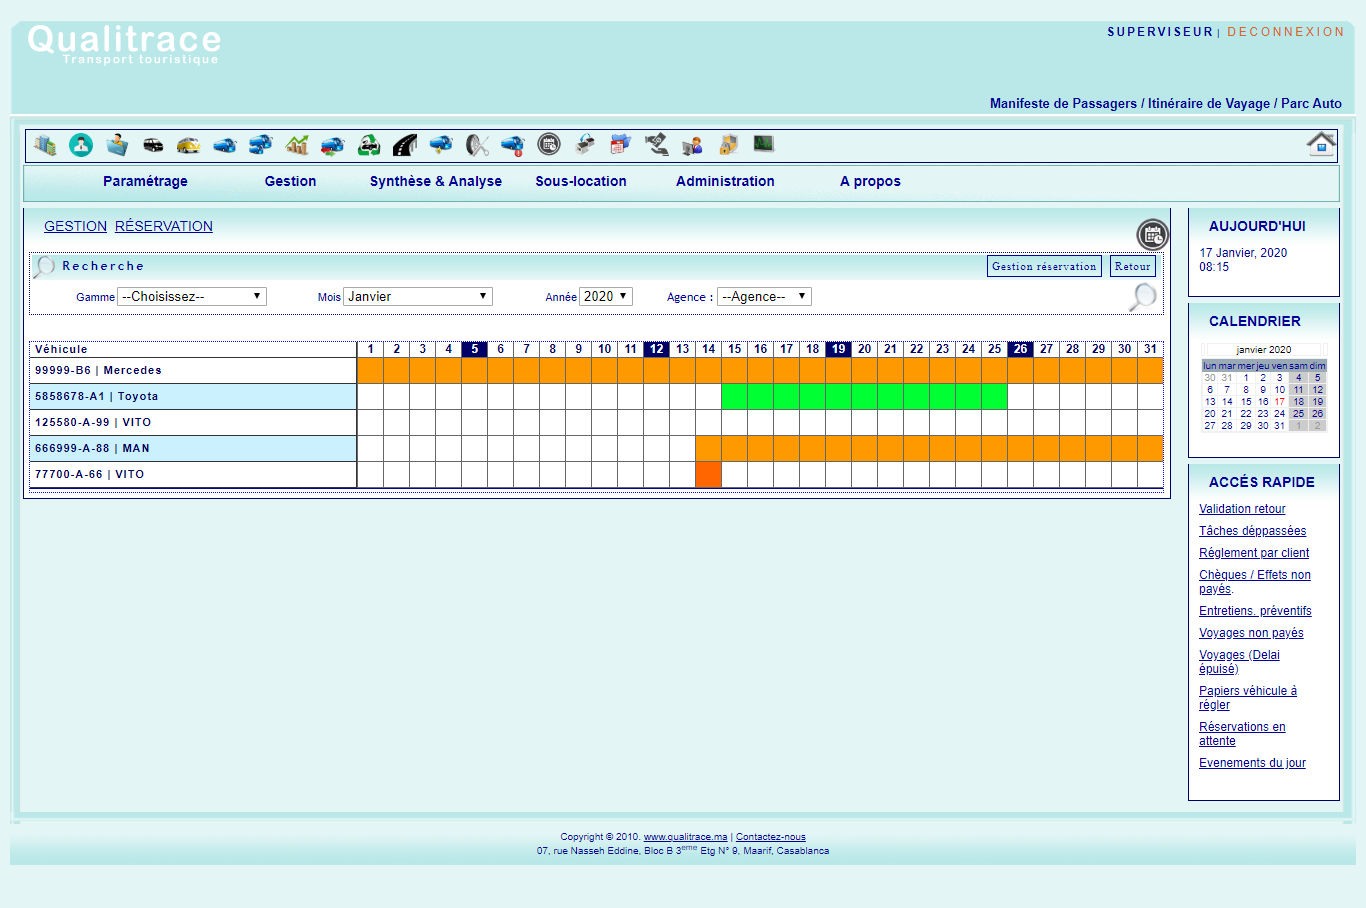Select date 17 in the mini calendar
This screenshot has width=1366, height=908.
tap(1279, 402)
